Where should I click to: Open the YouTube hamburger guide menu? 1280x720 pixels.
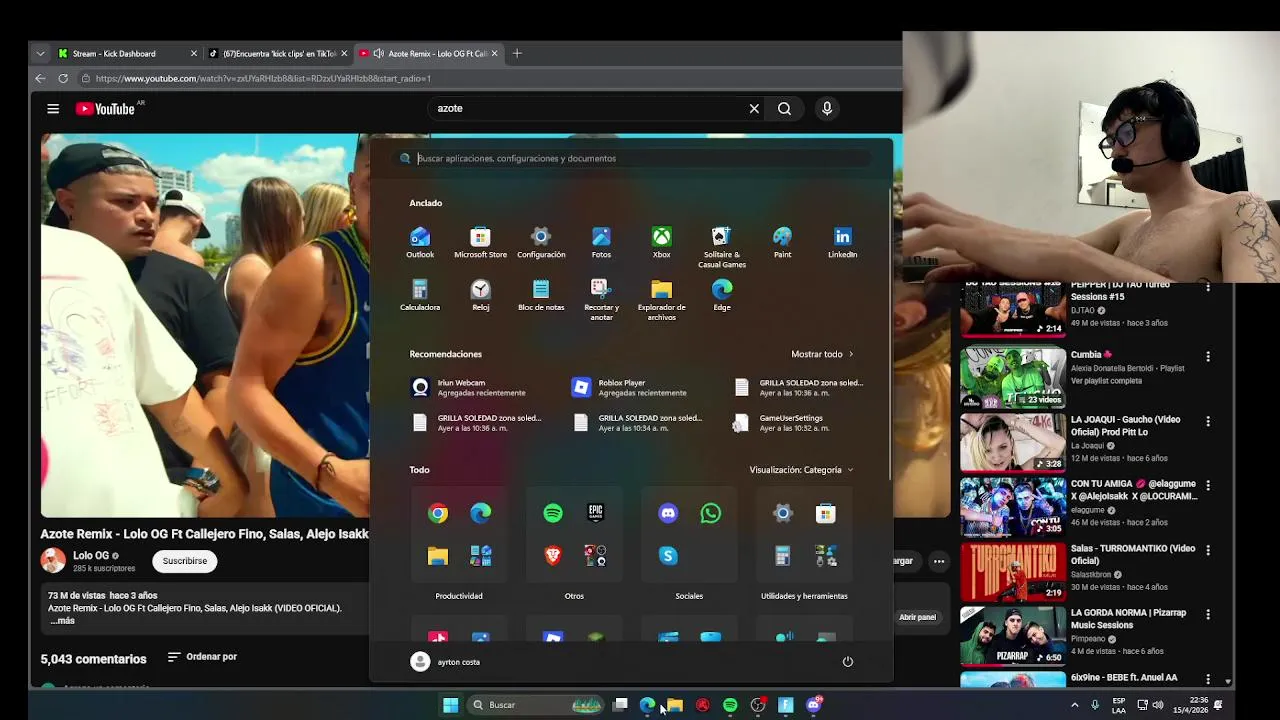tap(53, 109)
